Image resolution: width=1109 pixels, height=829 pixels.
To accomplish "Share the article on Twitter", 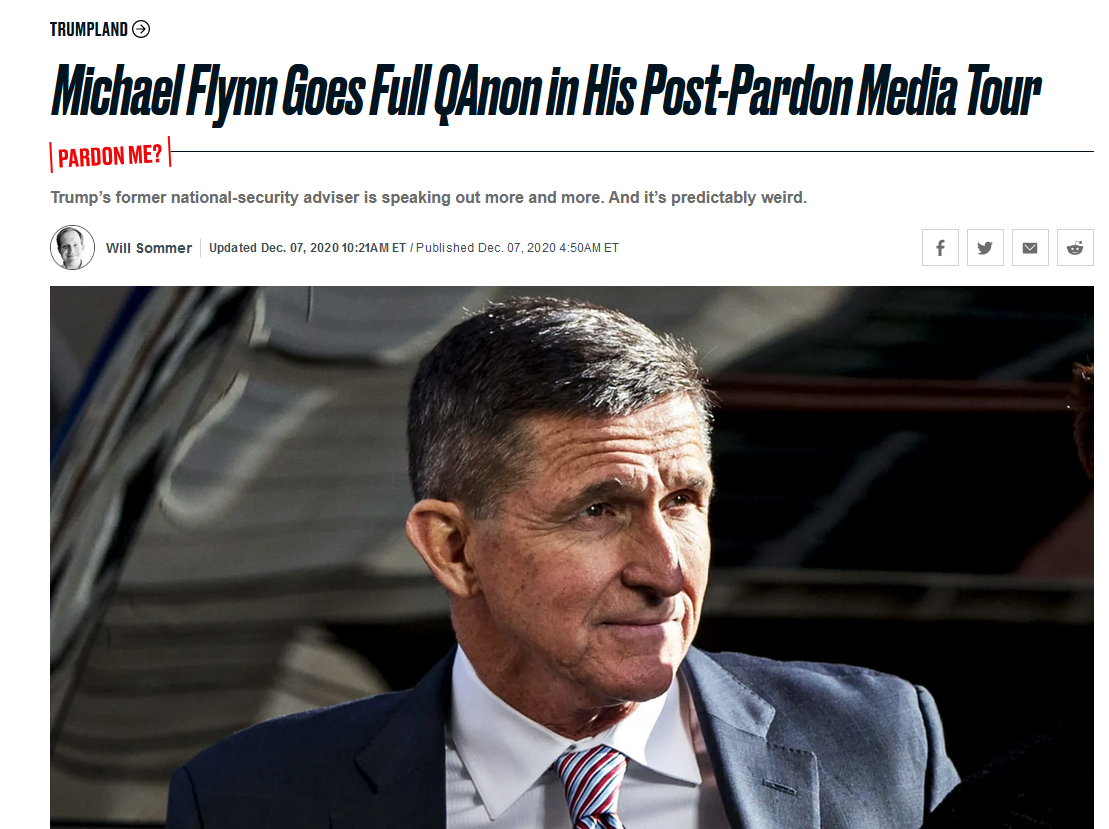I will [985, 248].
